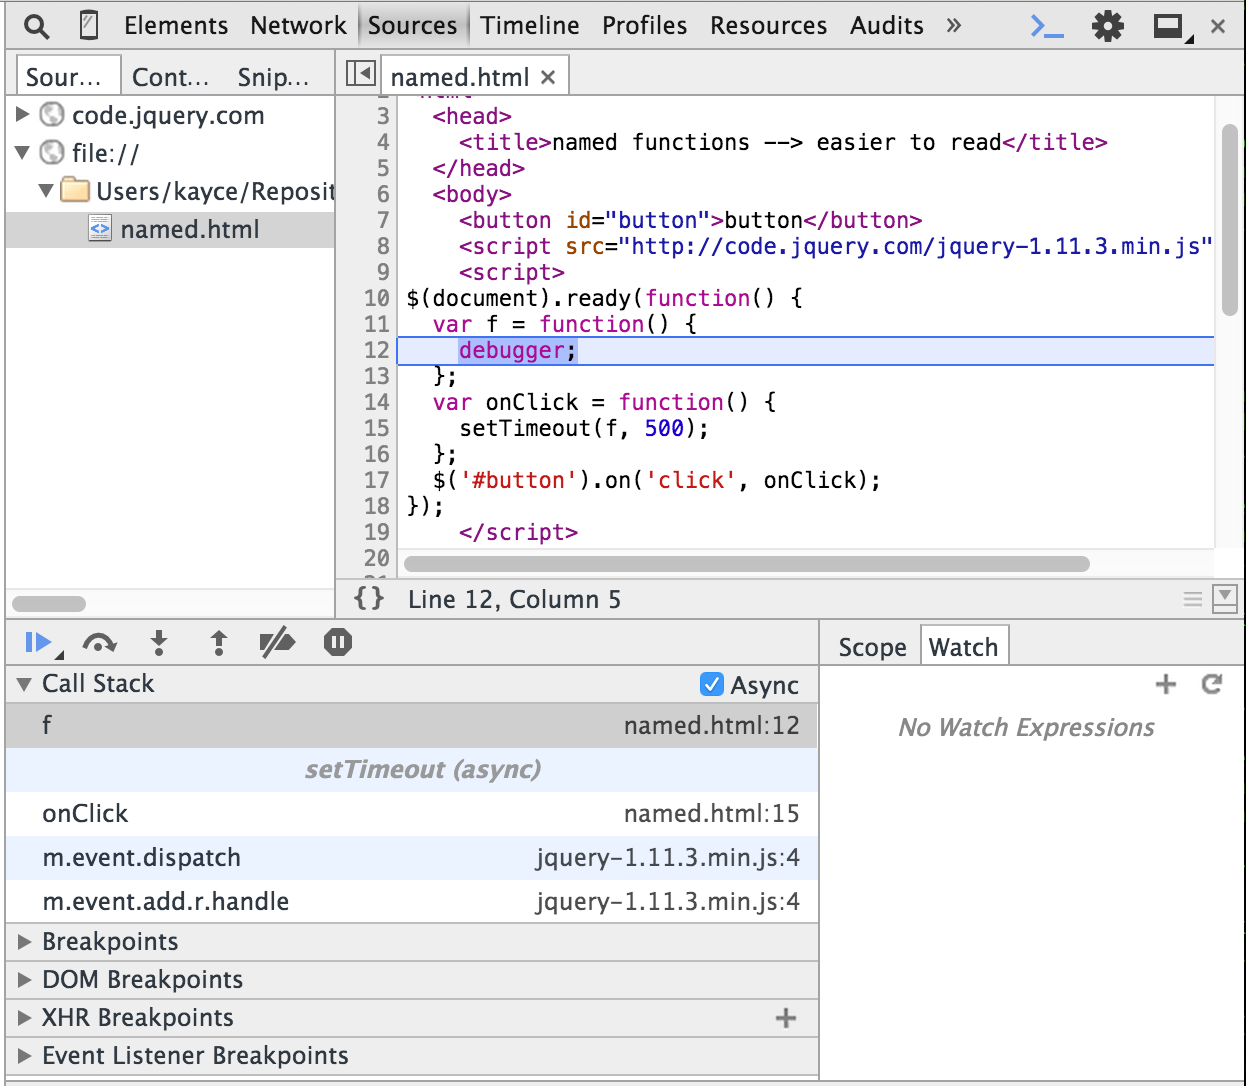Select the Watch tab
Viewport: 1246px width, 1086px height.
click(x=964, y=646)
